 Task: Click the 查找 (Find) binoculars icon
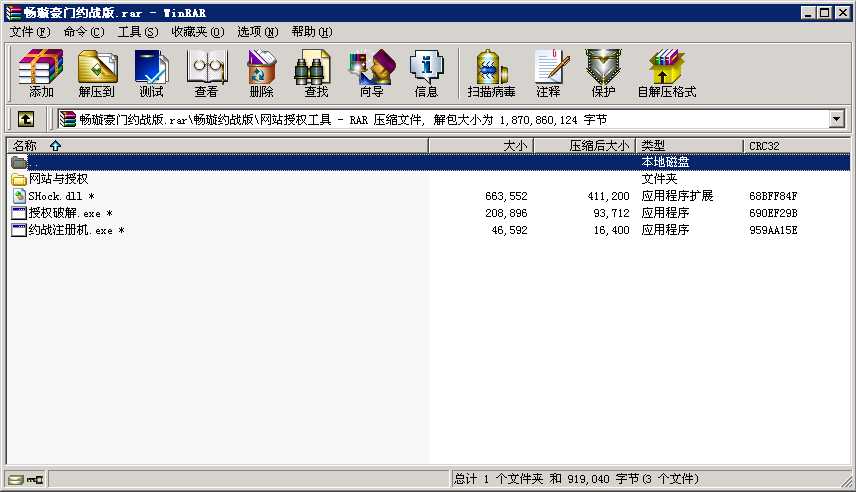(312, 68)
